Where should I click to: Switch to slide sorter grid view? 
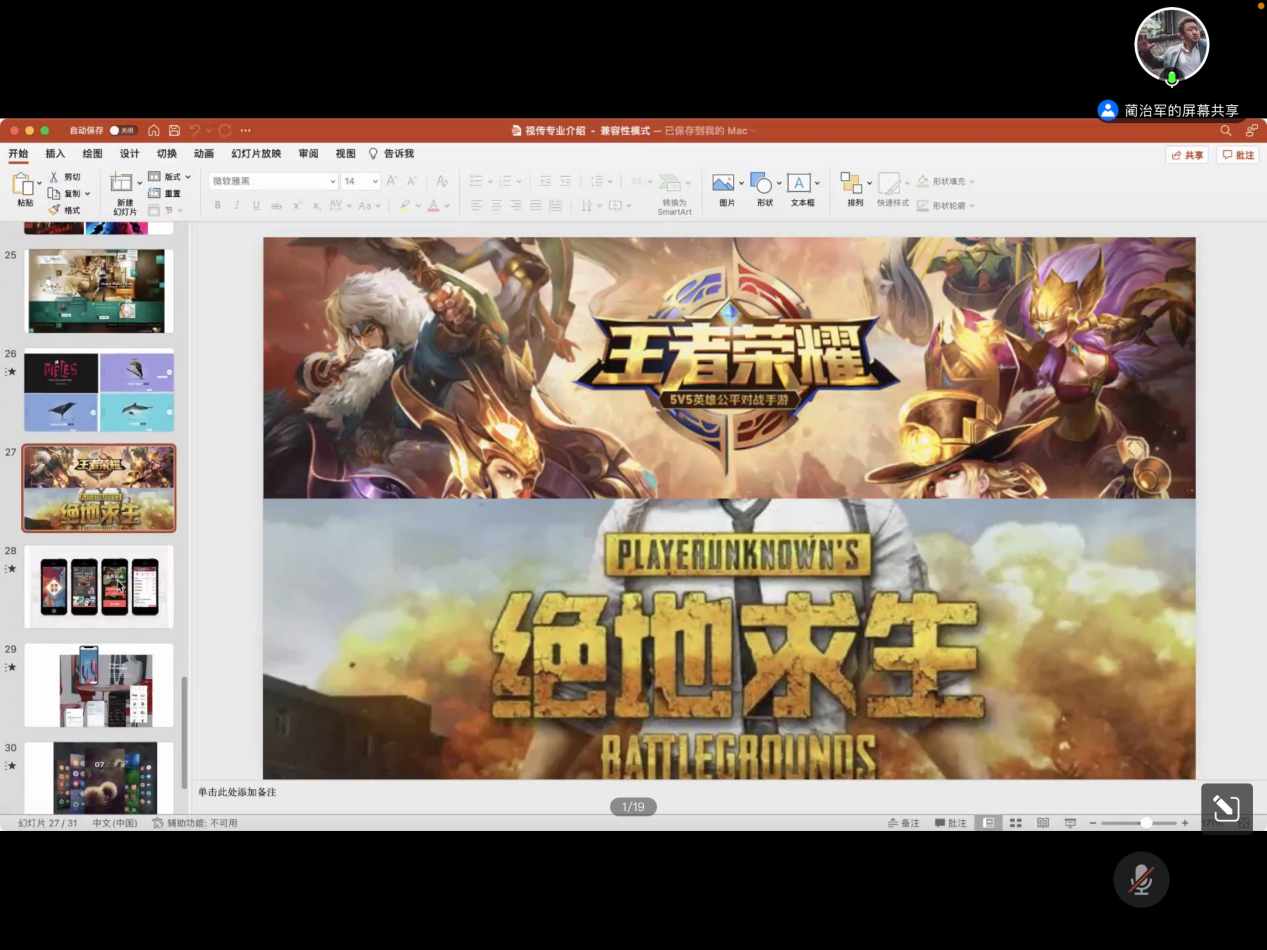[1015, 823]
